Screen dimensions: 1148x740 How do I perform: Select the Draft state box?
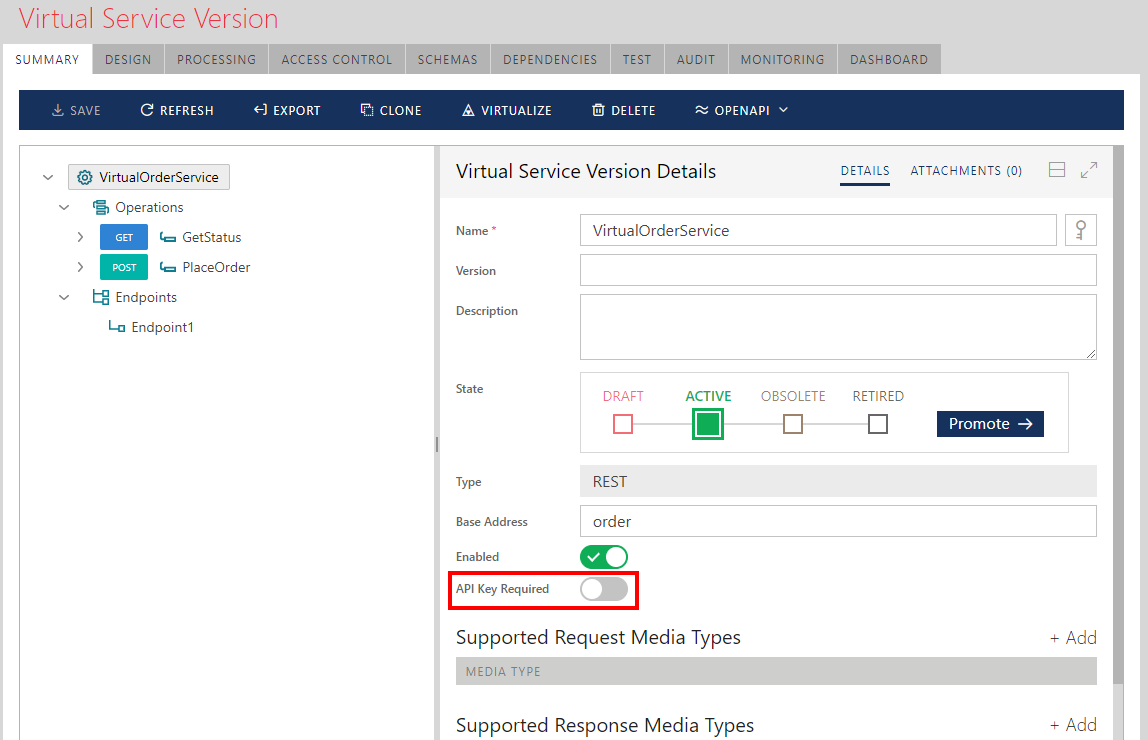(623, 424)
